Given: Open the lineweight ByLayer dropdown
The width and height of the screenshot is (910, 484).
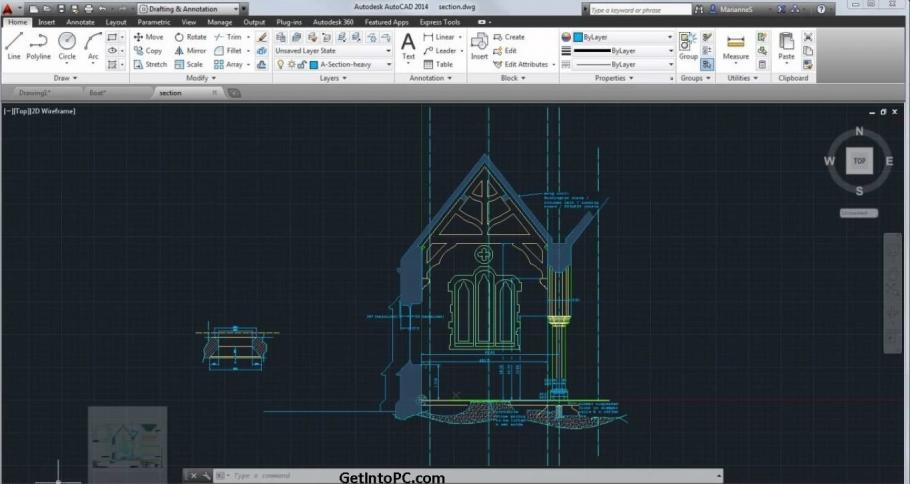Looking at the screenshot, I should 624,50.
